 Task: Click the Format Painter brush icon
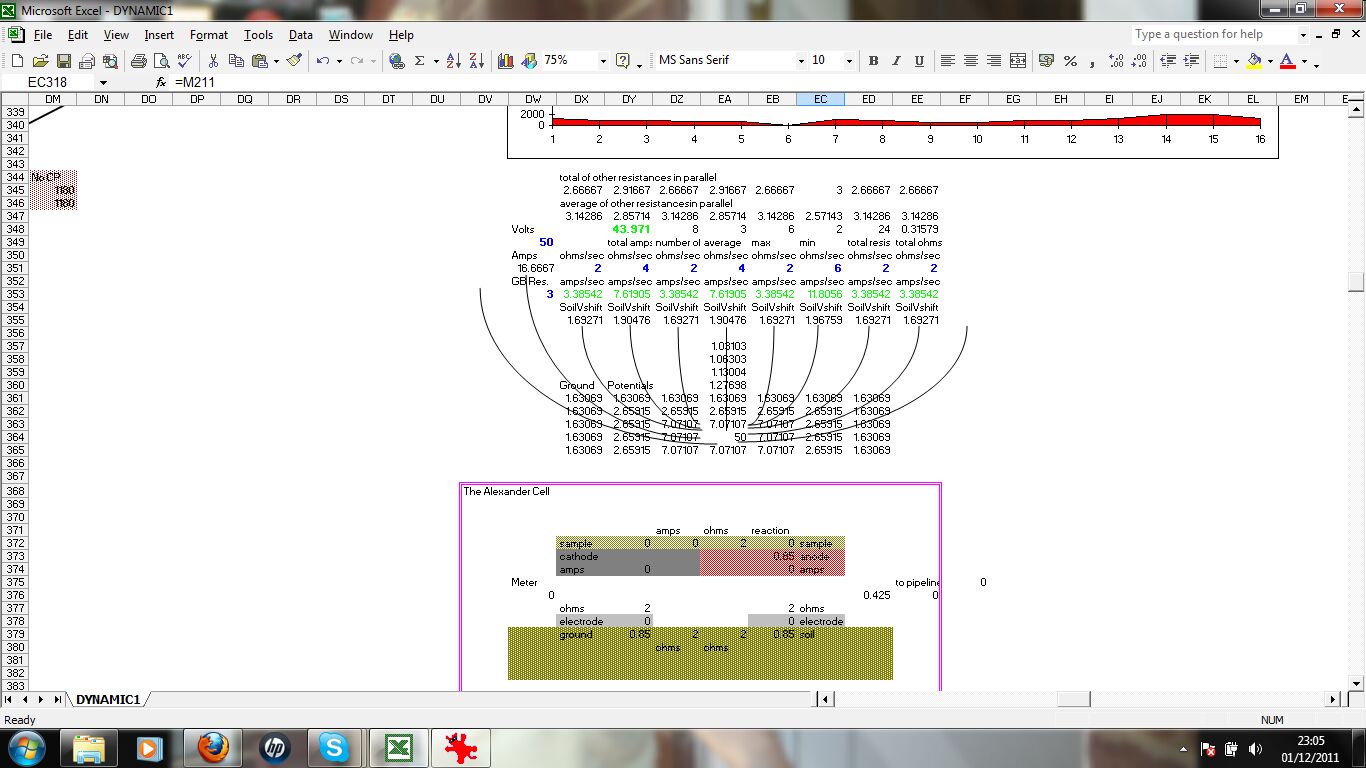(x=294, y=61)
